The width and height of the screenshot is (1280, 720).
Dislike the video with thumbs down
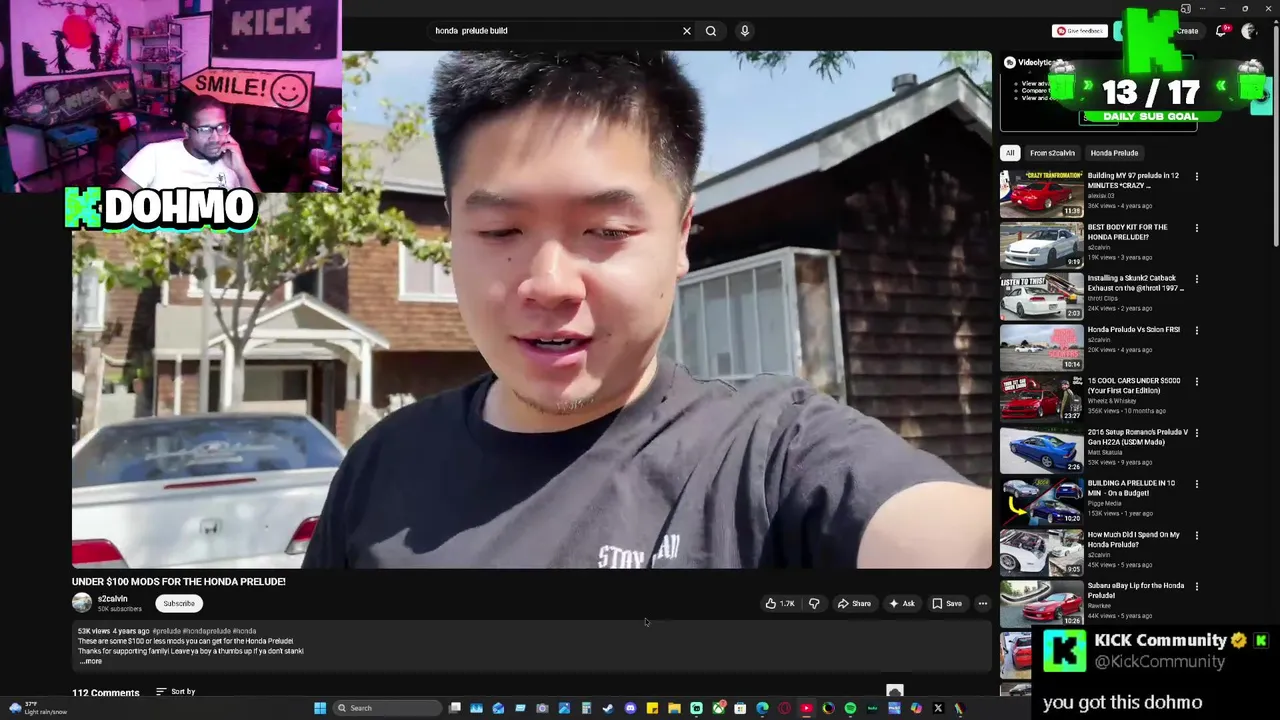(x=814, y=603)
